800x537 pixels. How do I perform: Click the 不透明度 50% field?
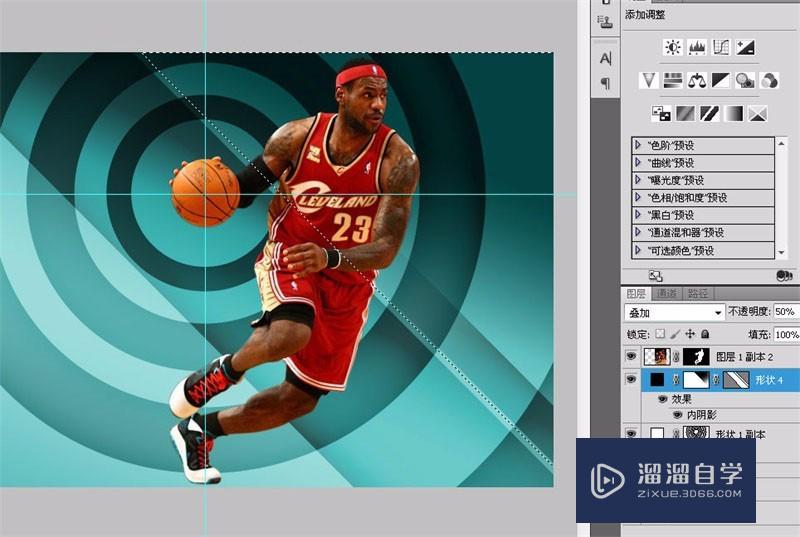point(786,312)
